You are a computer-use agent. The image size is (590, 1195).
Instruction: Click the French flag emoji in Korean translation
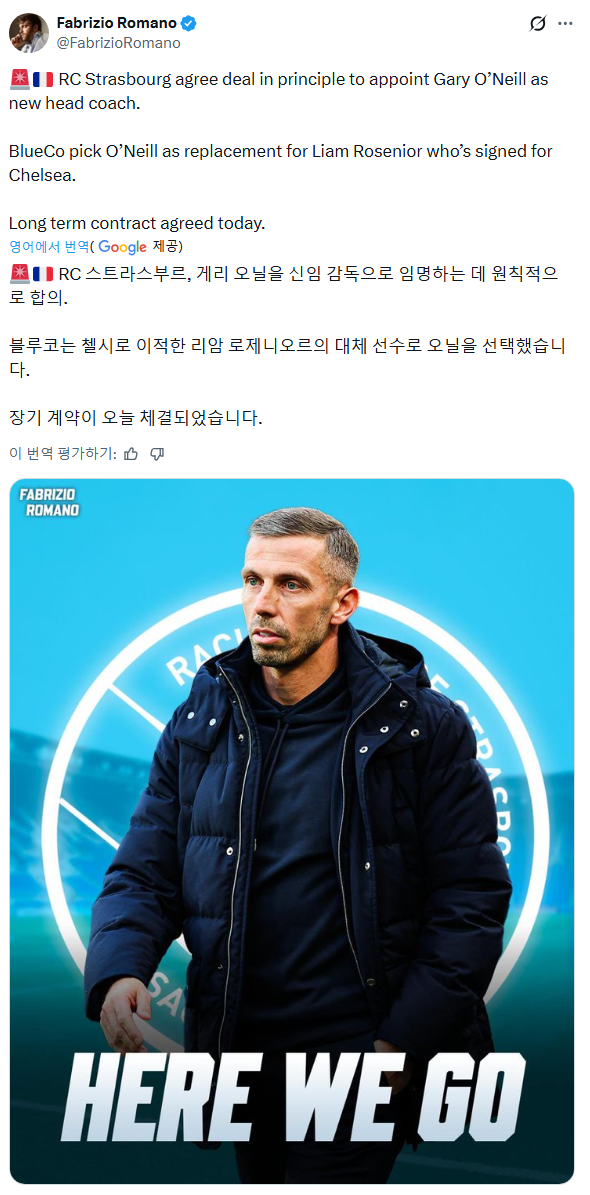[43, 274]
